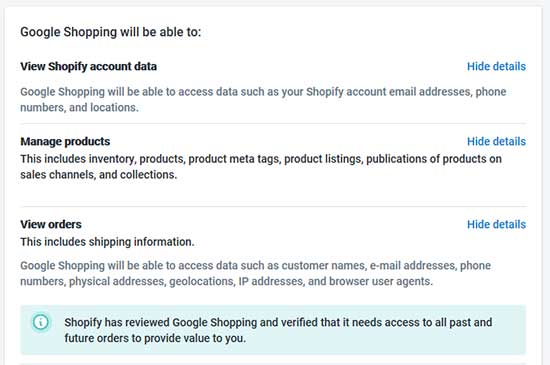This screenshot has height=365, width=550.
Task: Click the Shopify has reviewed Google Shopping notice text
Action: 278,330
